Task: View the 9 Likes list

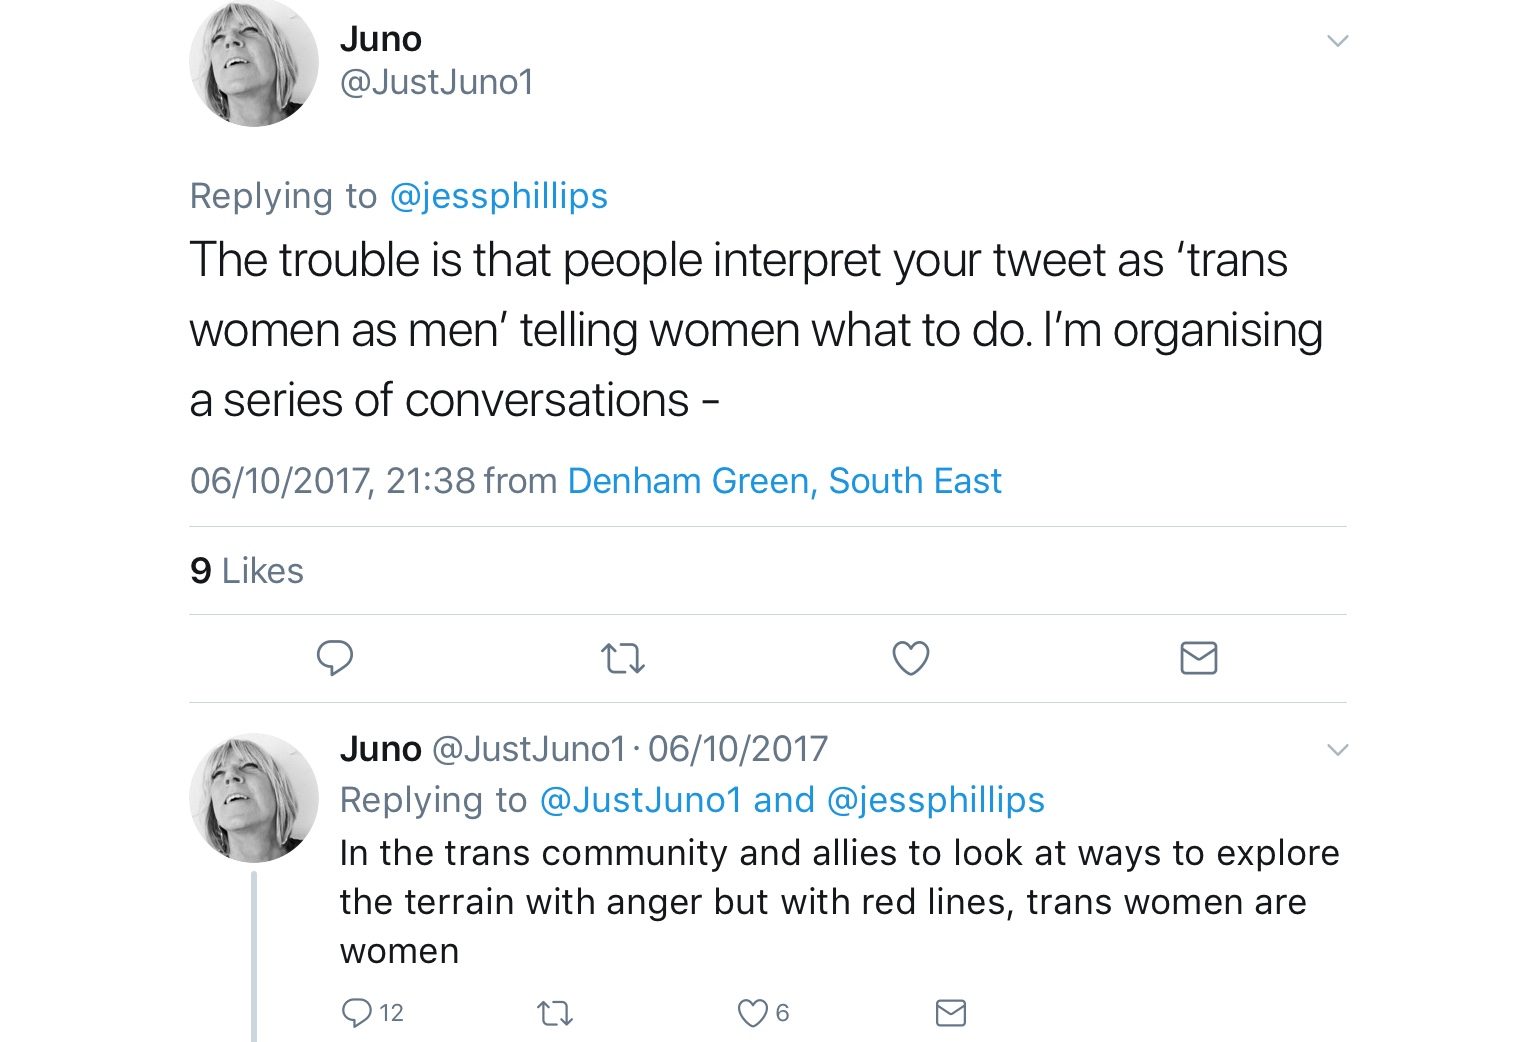Action: 247,571
